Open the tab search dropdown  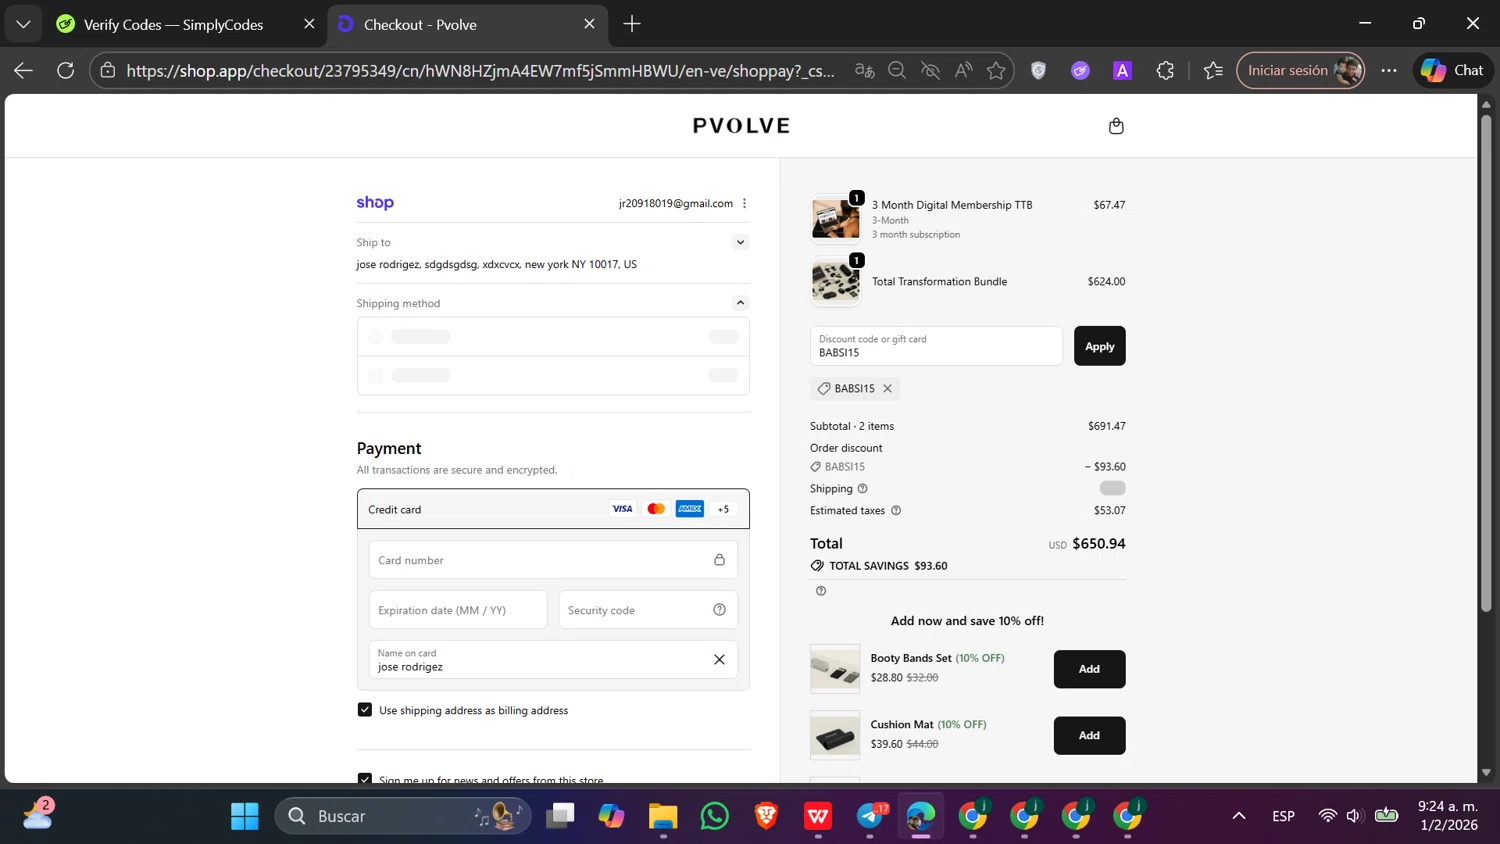pyautogui.click(x=23, y=24)
